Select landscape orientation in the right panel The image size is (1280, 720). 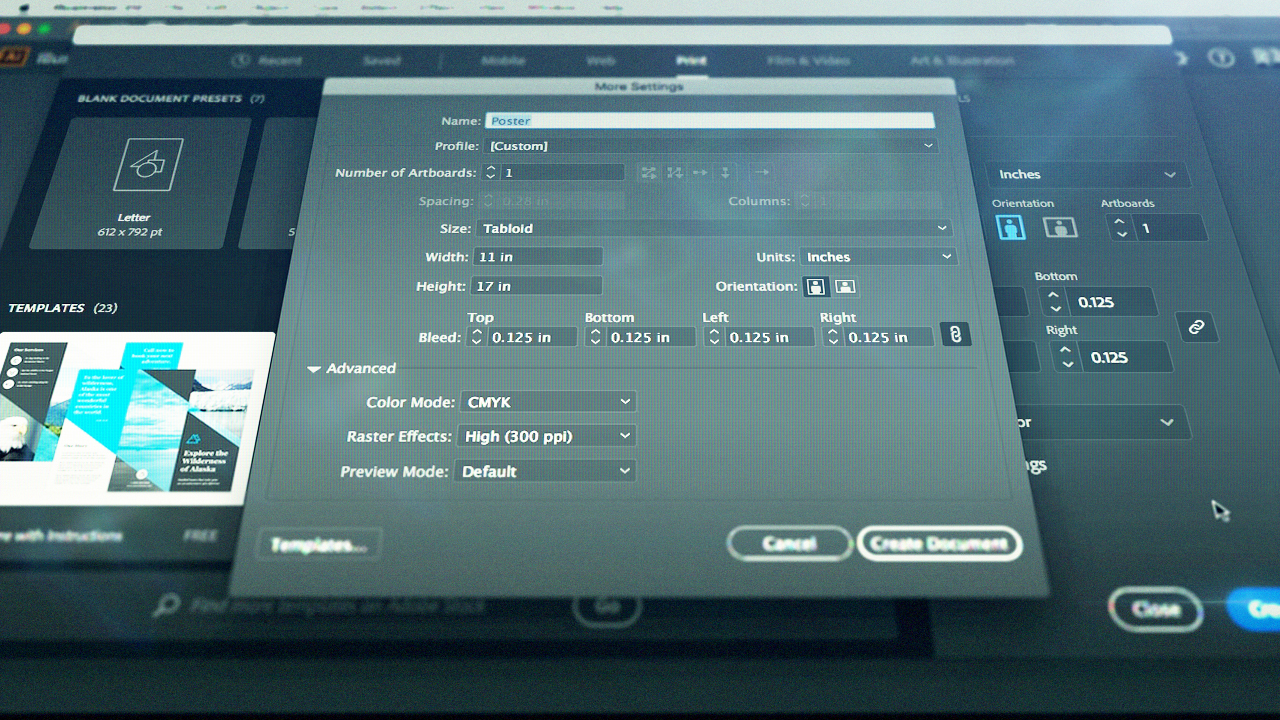click(x=1060, y=227)
